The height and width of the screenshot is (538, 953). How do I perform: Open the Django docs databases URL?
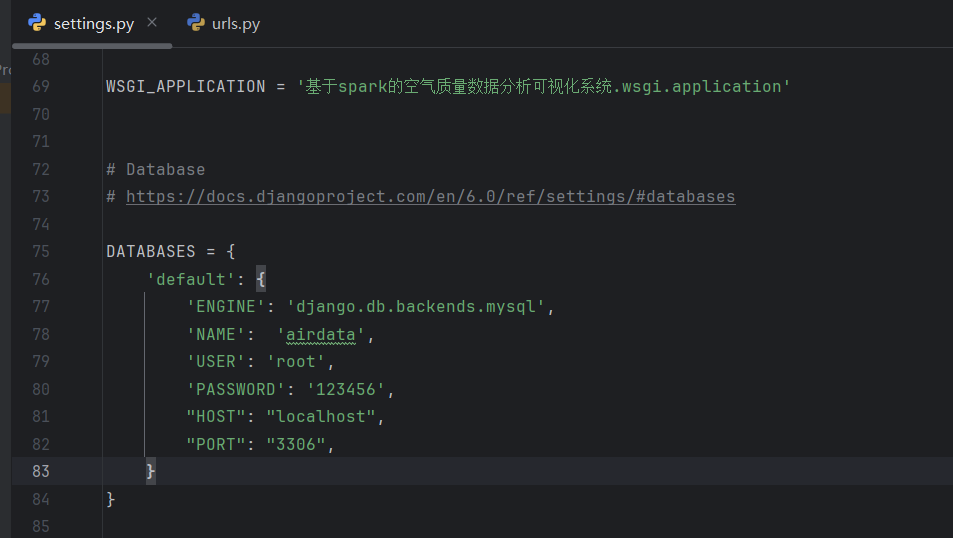[x=430, y=197]
